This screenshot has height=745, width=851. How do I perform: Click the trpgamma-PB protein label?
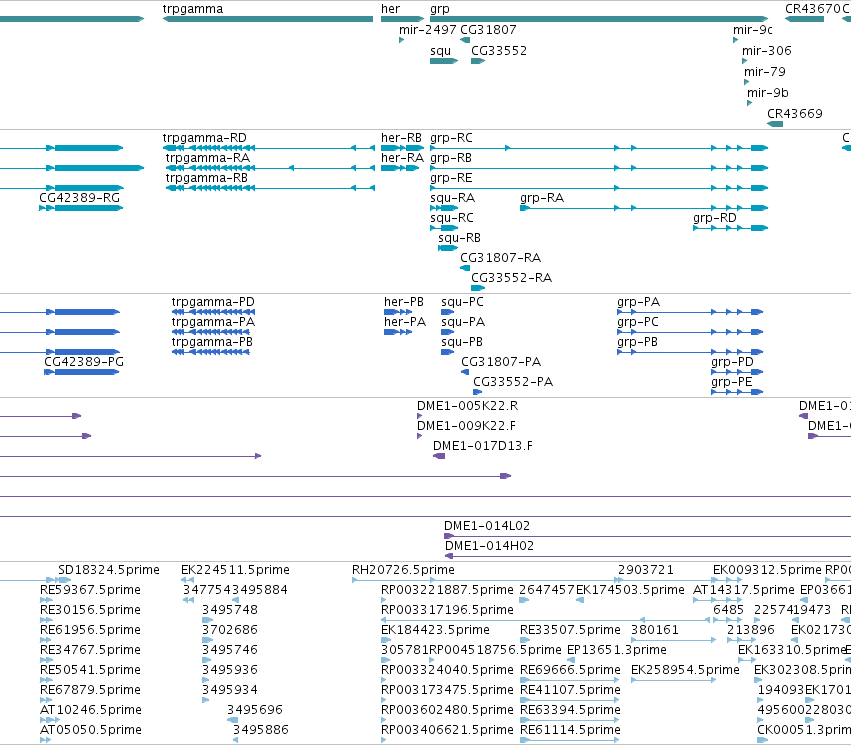pos(212,342)
